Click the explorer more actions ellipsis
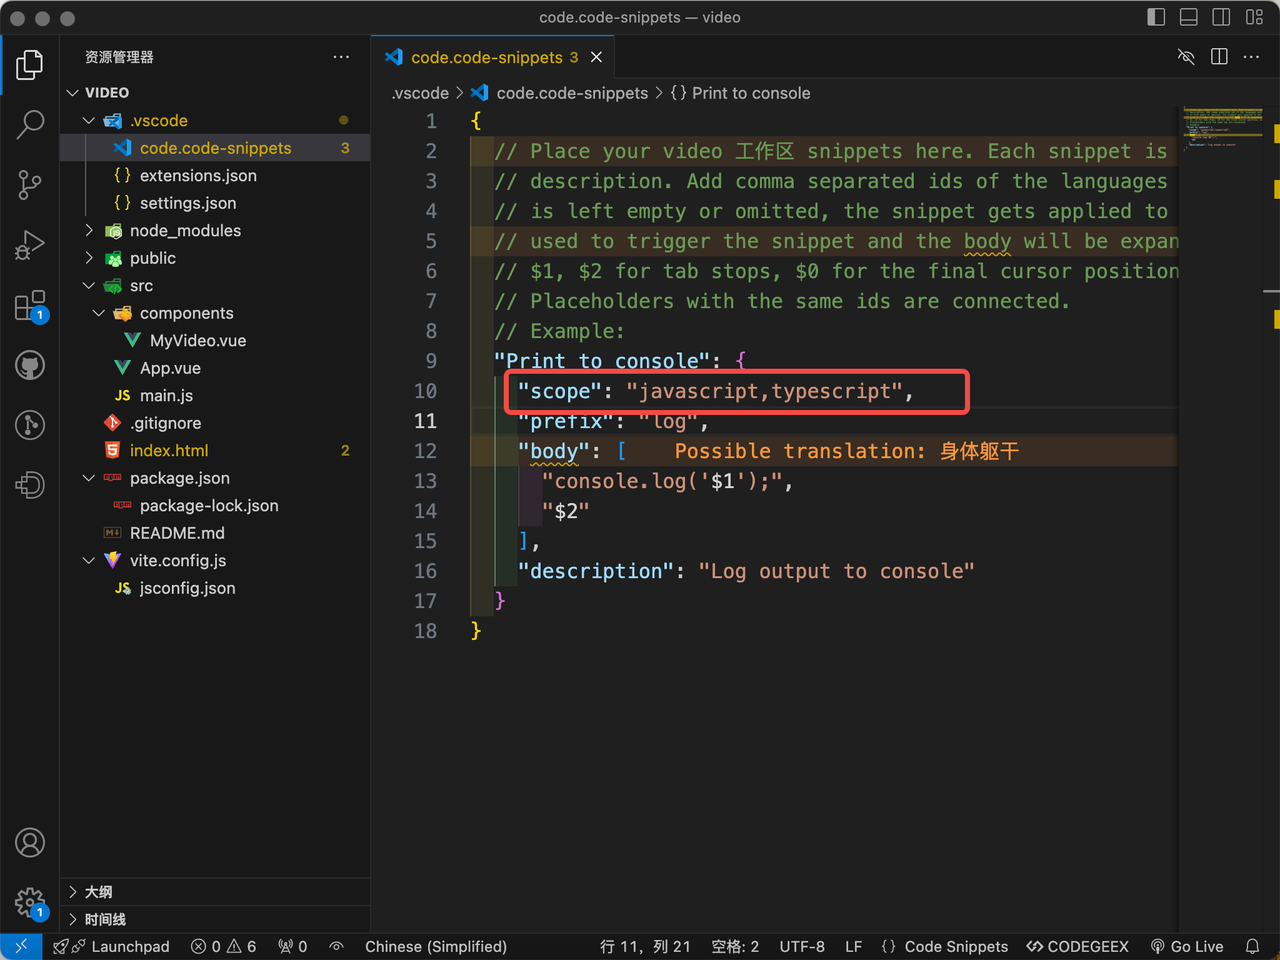Screen dimensions: 1280x960 tap(341, 57)
